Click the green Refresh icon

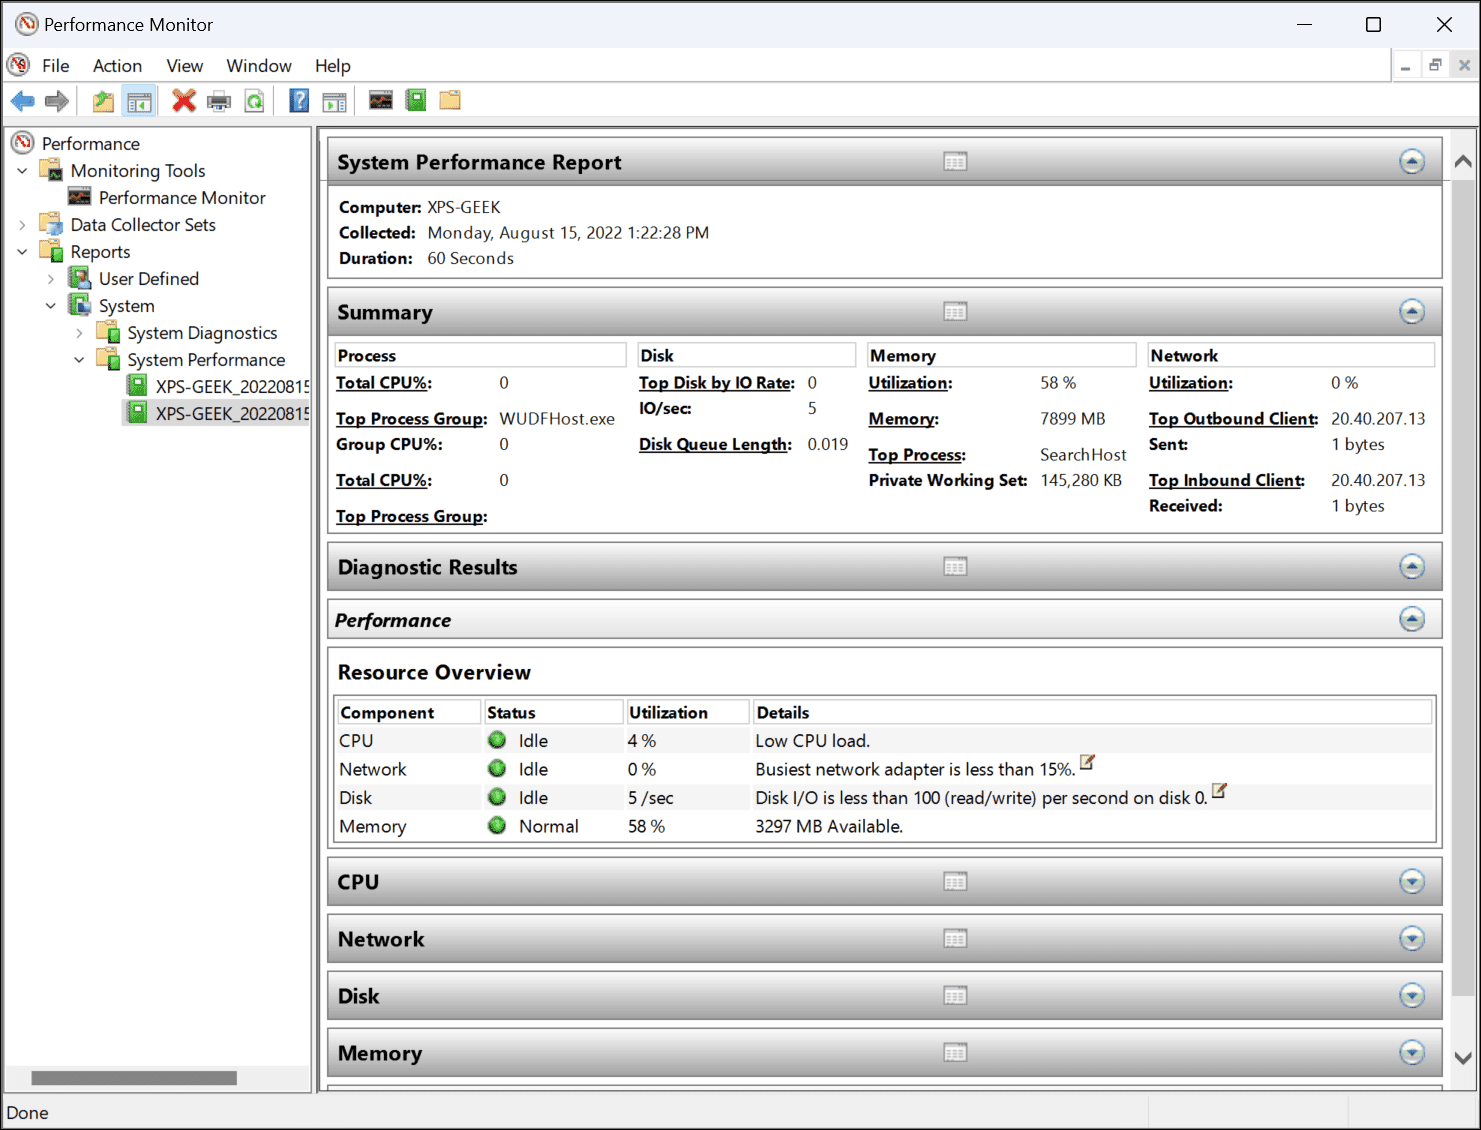pyautogui.click(x=255, y=101)
